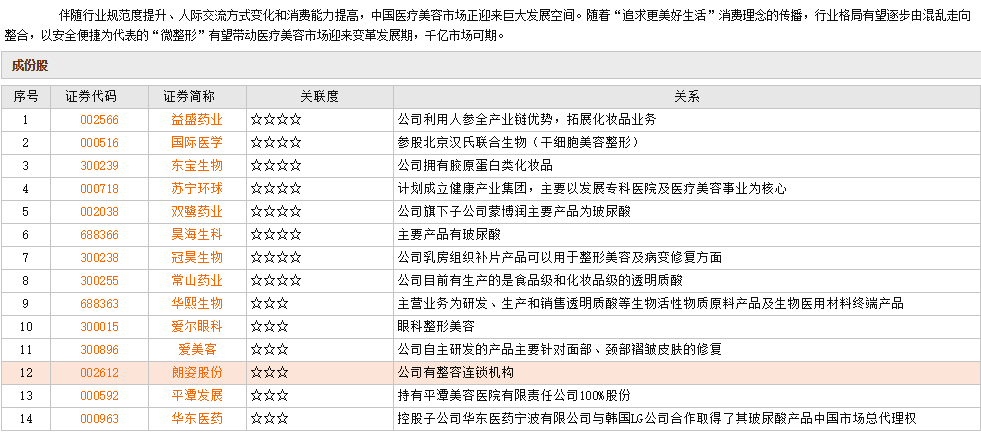
Task: Open stock code 002566 link
Action: pos(99,120)
